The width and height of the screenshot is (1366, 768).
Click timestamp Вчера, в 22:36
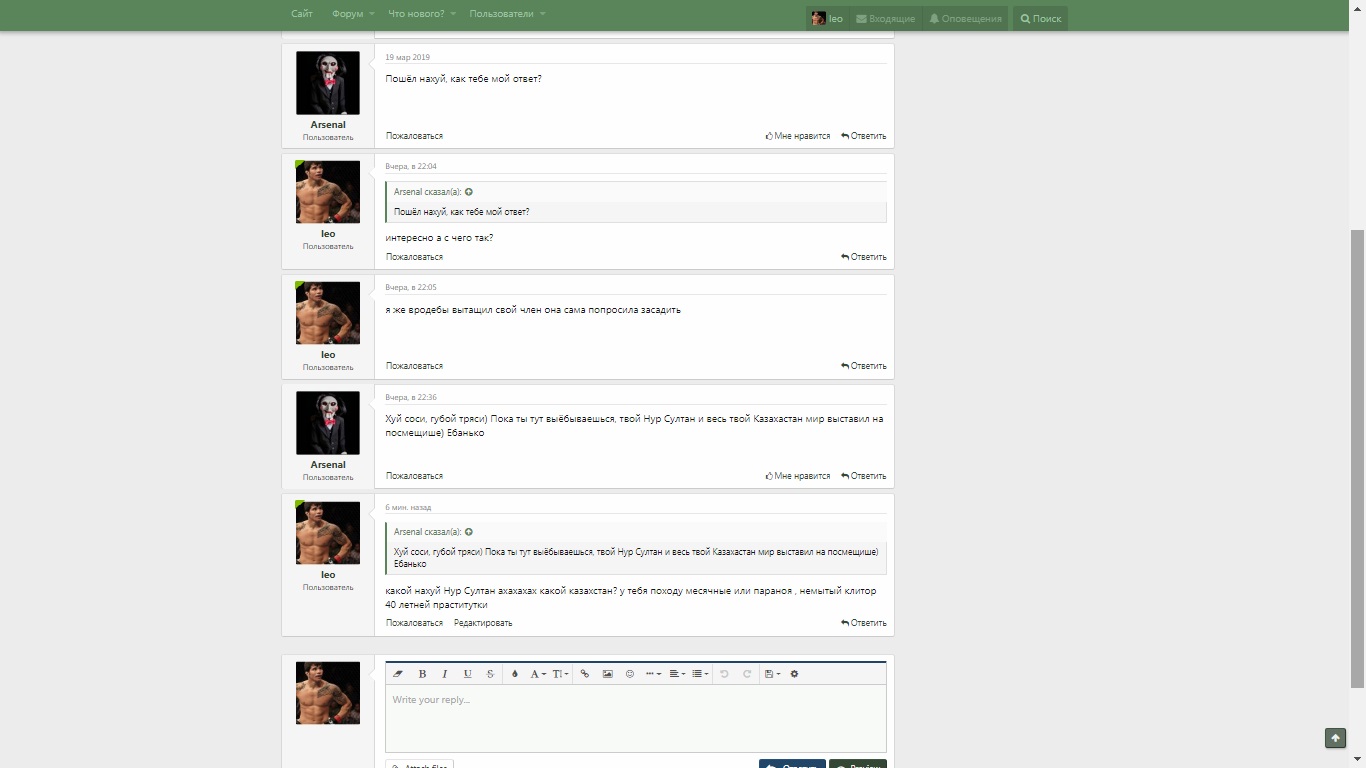click(411, 397)
